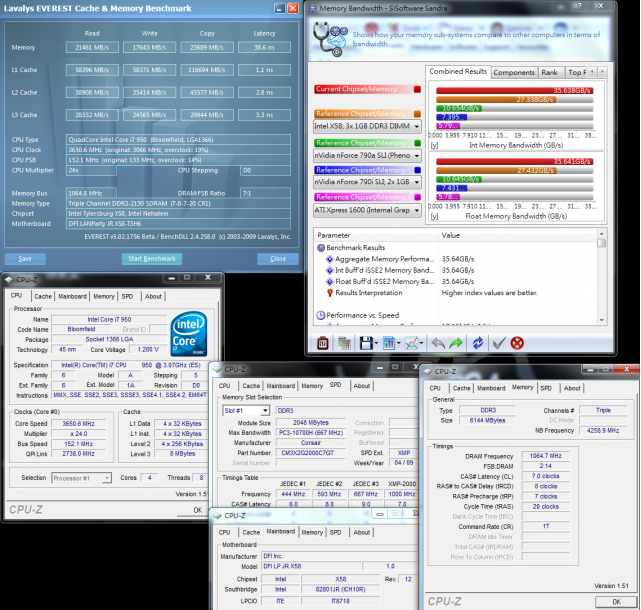Click the line graph icon in the Sandra toolbar
The height and width of the screenshot is (610, 641).
[411, 343]
